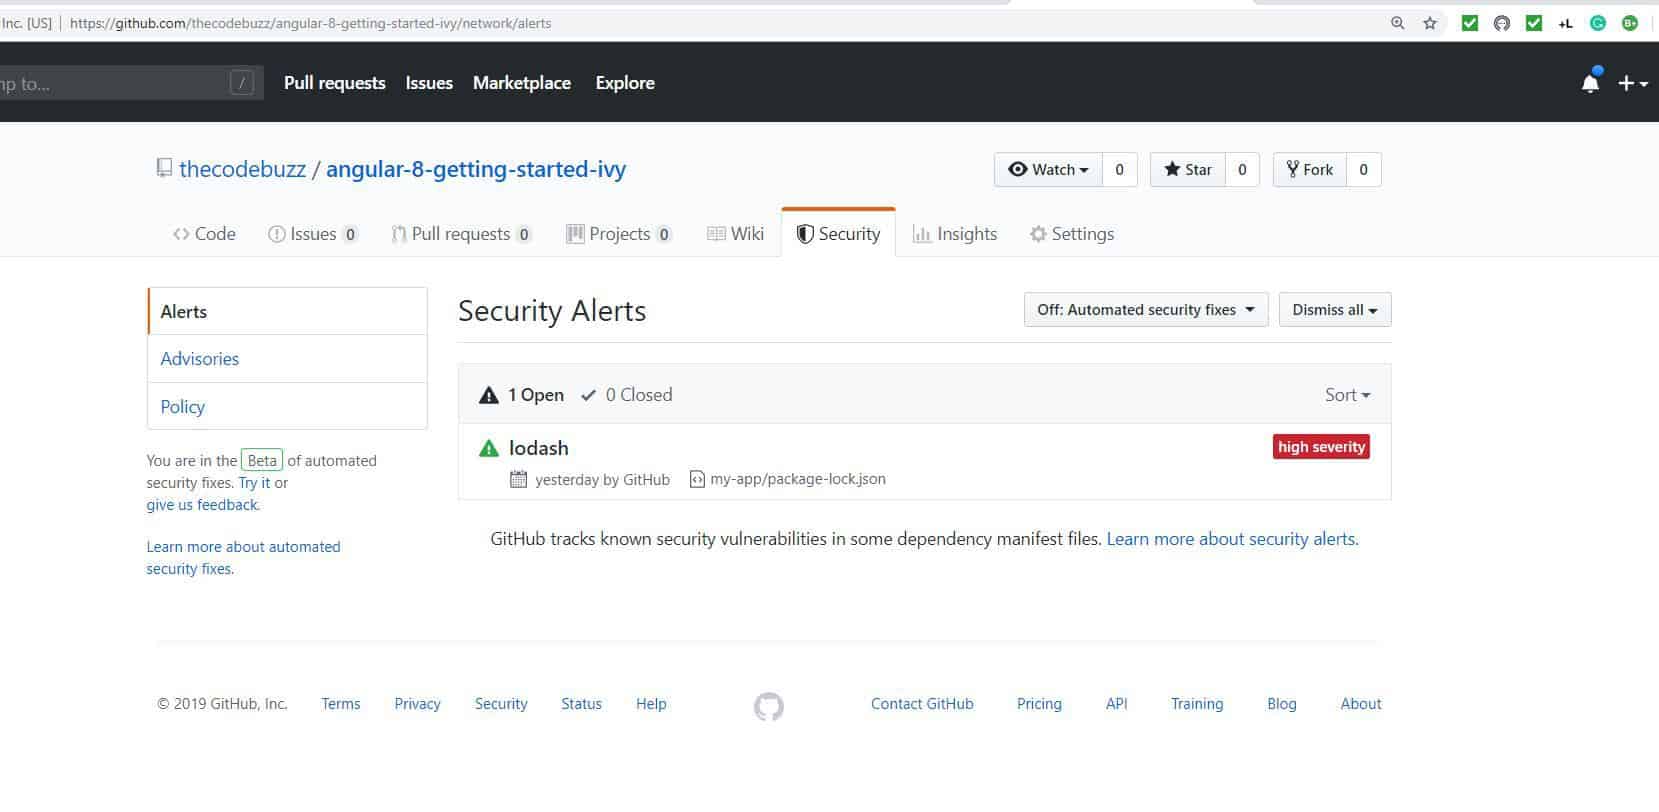Switch to the Issues tab

[x=313, y=234]
